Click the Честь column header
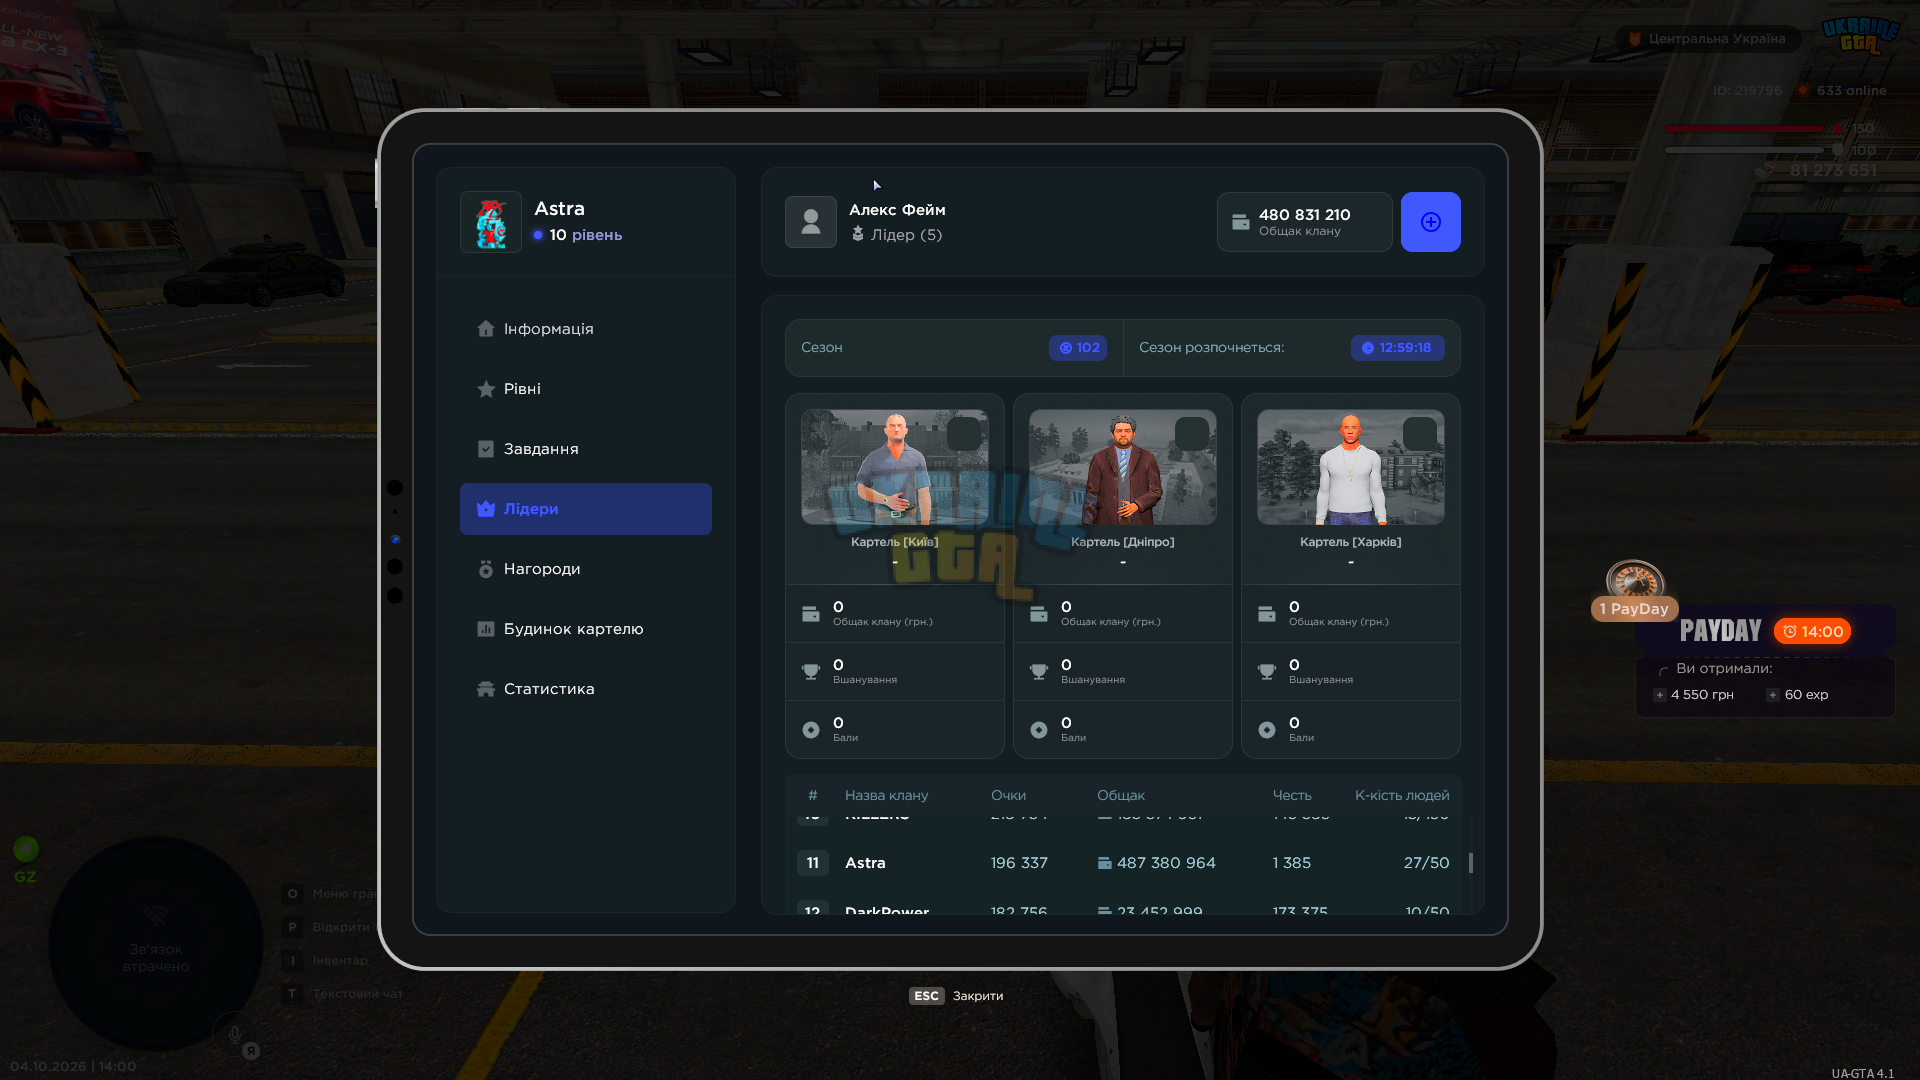The width and height of the screenshot is (1920, 1080). click(x=1292, y=796)
